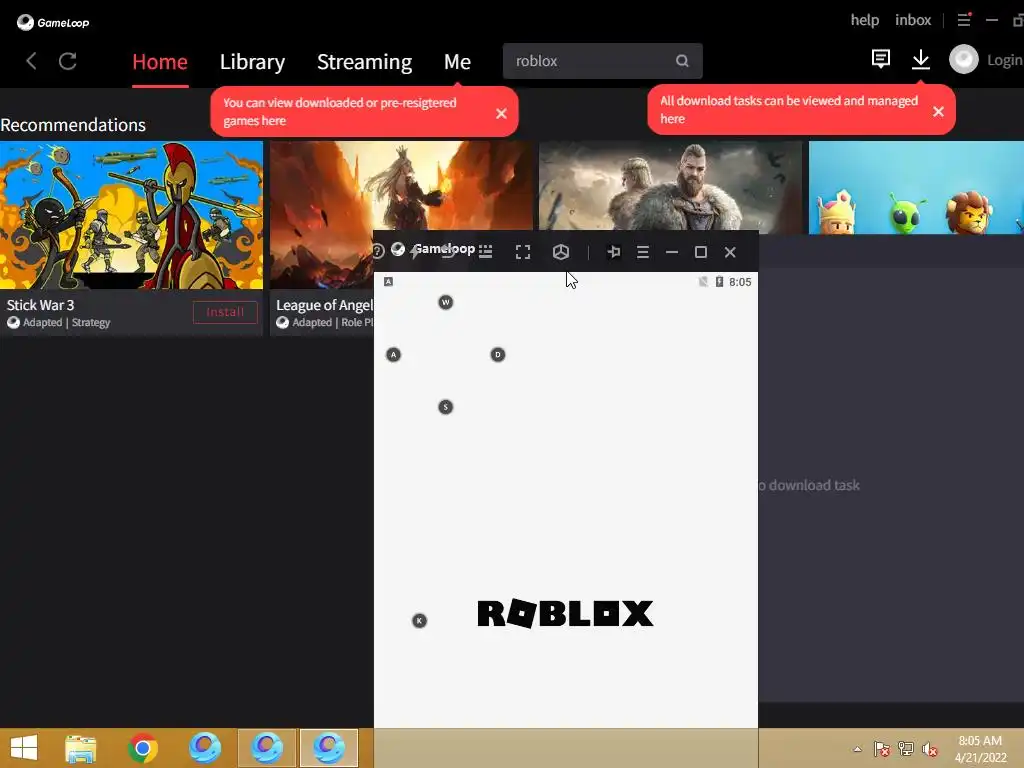Click the help question icon in emulator
Viewport: 1024px width, 768px height.
378,251
